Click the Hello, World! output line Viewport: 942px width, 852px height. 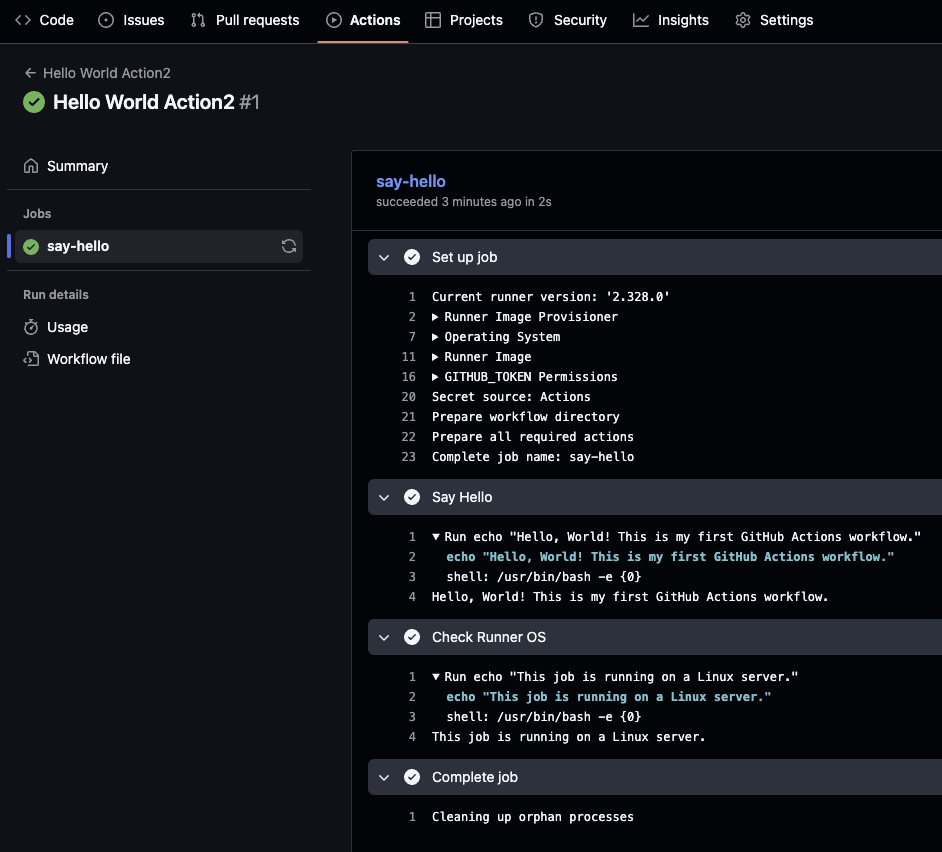[630, 597]
